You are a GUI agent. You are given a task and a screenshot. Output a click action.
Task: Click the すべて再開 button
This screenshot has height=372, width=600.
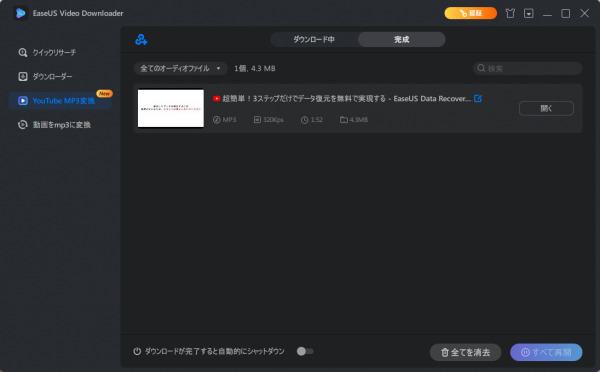546,352
